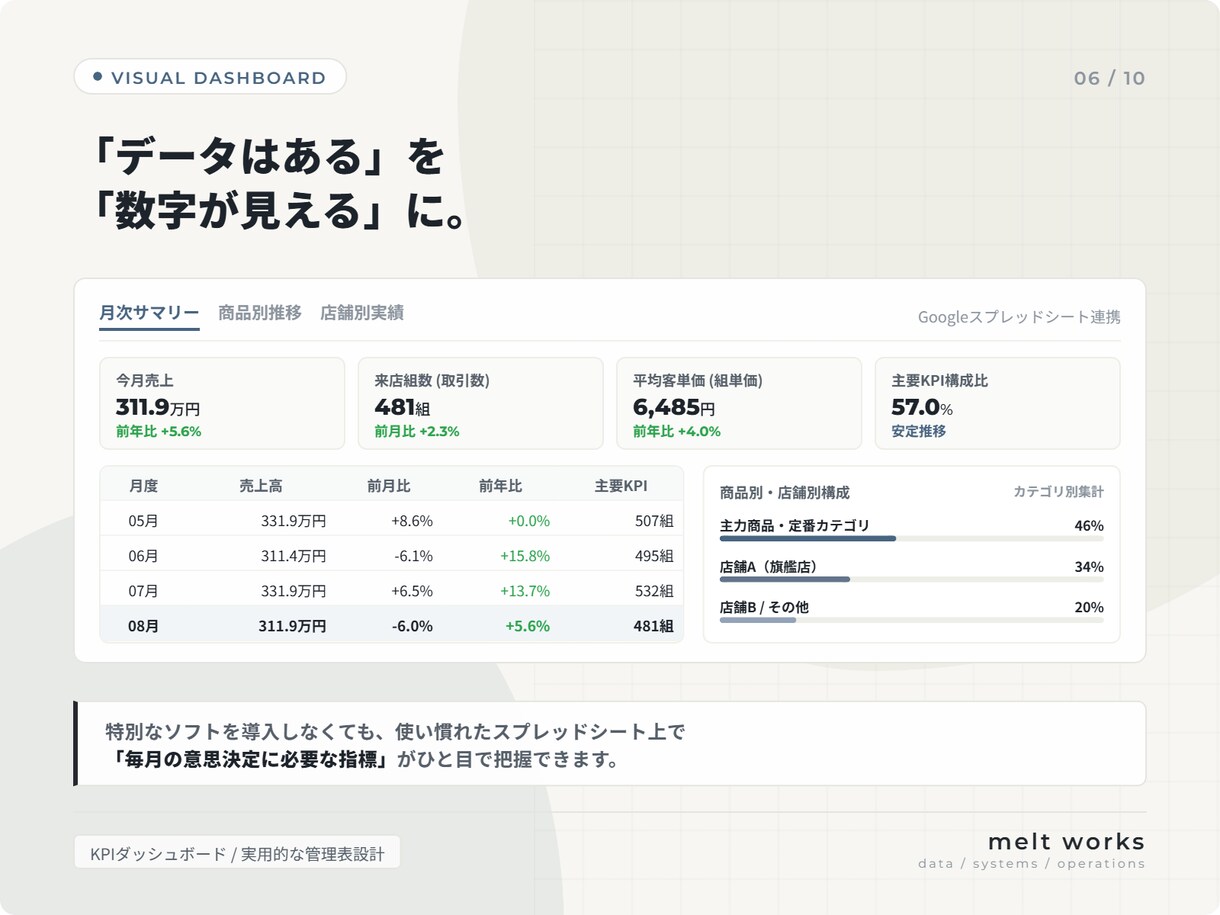
Task: Click the 495組 KPI cell
Action: click(x=654, y=556)
